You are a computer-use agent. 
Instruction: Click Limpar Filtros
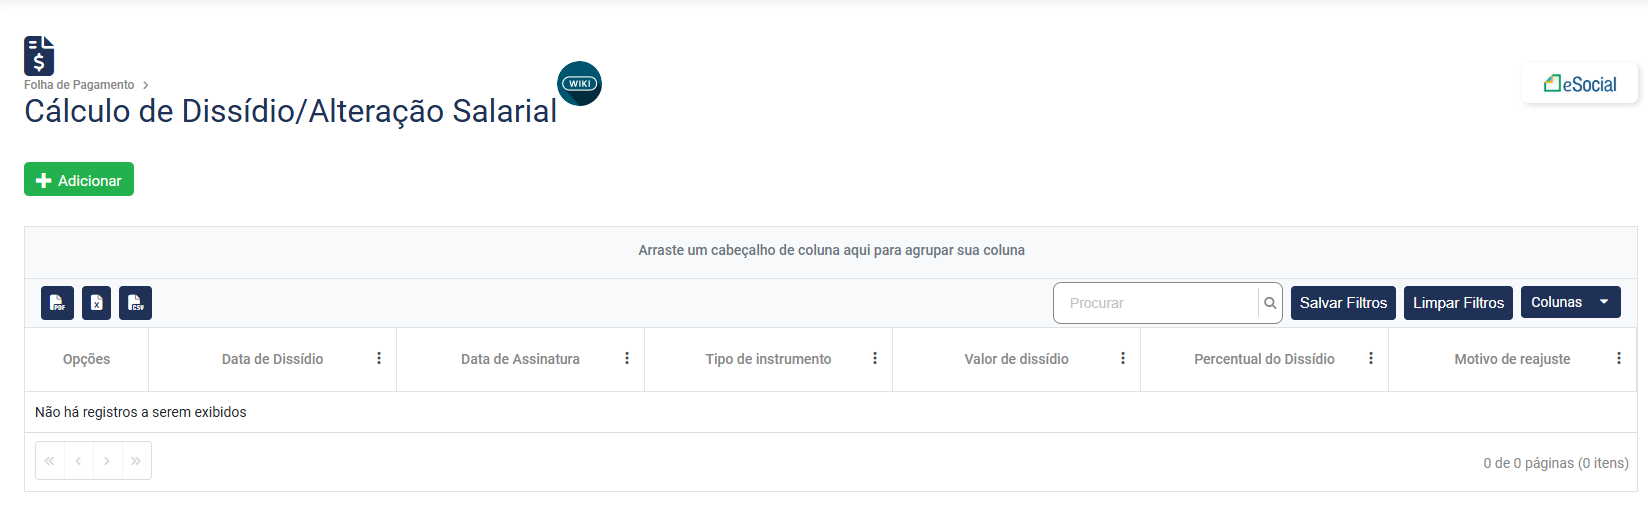tap(1458, 303)
